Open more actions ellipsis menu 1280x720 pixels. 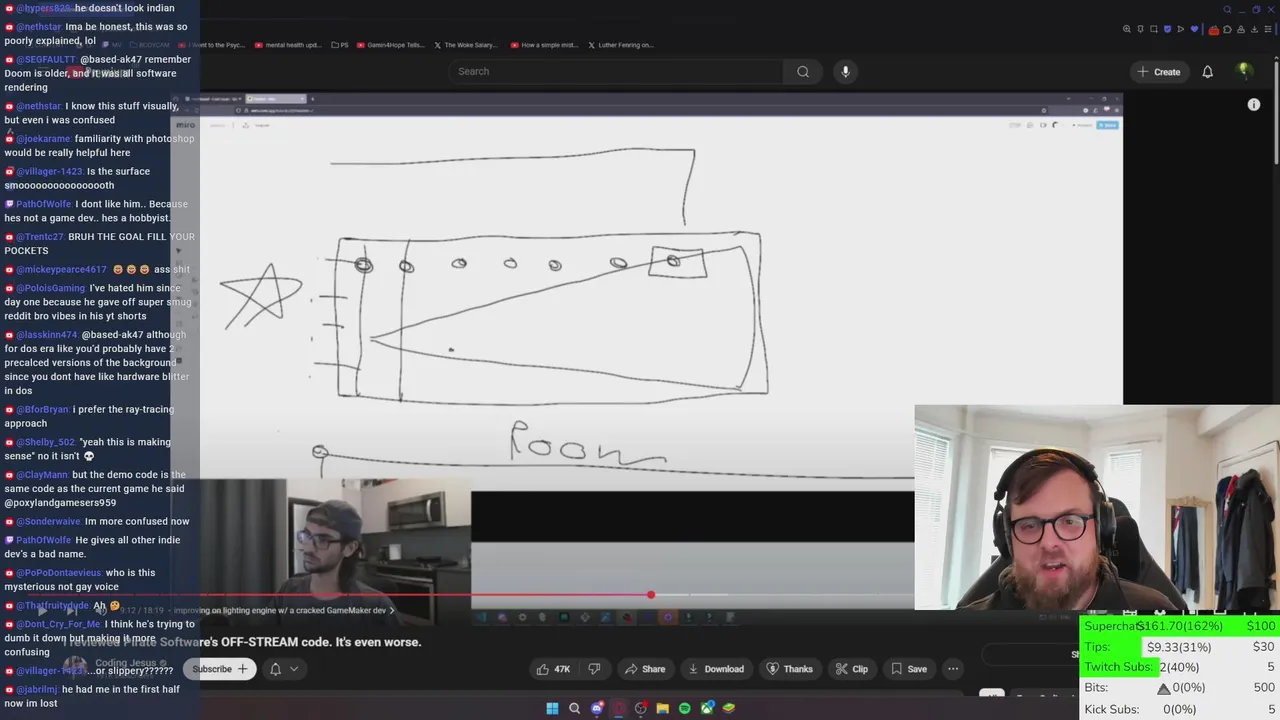(953, 669)
